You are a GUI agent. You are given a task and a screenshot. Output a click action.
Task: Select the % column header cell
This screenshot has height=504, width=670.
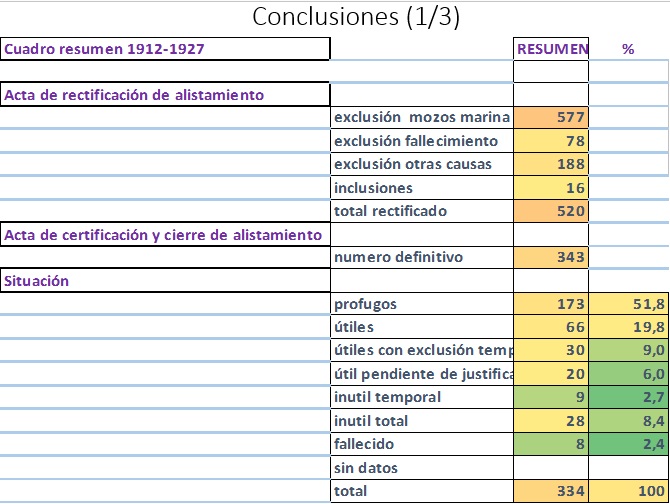point(628,49)
